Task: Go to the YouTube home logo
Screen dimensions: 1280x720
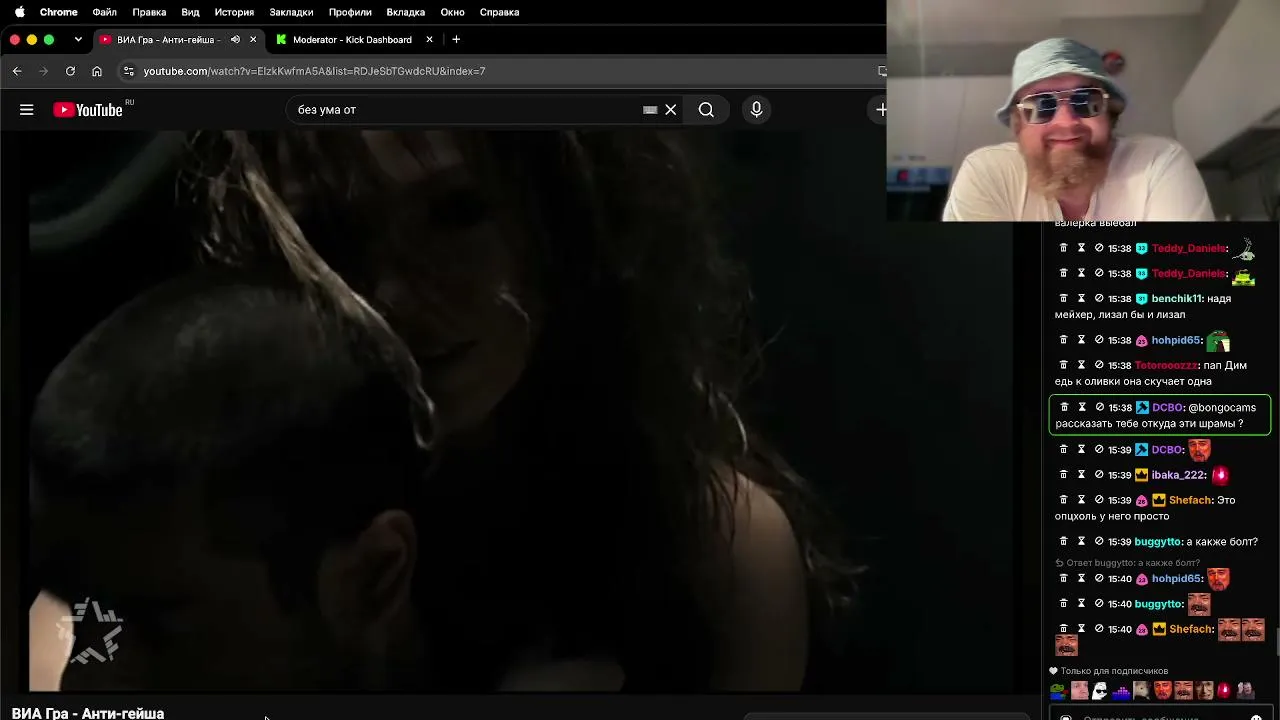Action: coord(88,110)
